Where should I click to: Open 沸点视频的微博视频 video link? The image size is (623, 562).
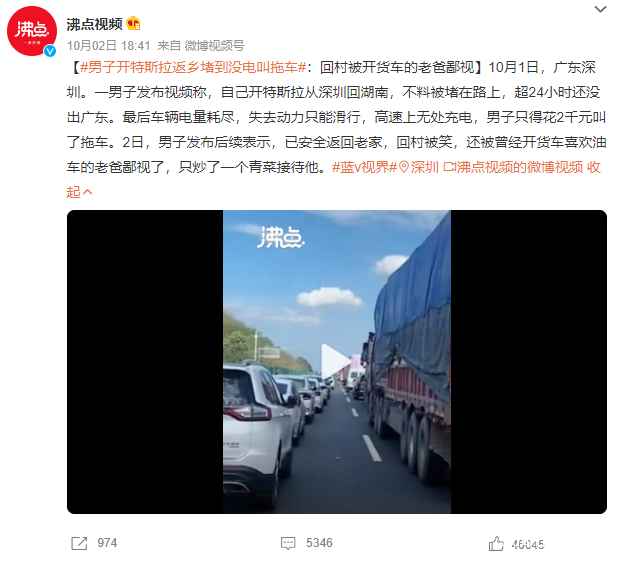coord(513,167)
